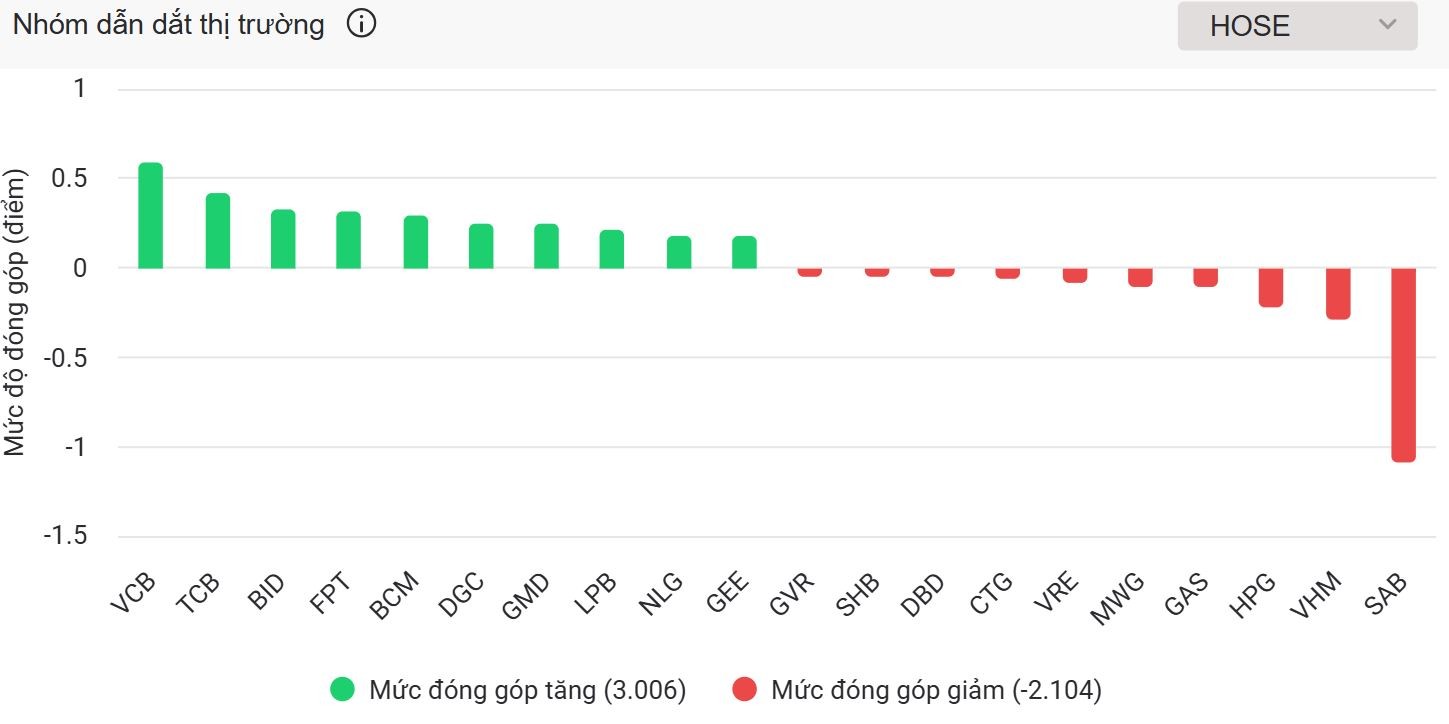Click the dropdown chevron arrow next to HOSE

coord(1387,25)
